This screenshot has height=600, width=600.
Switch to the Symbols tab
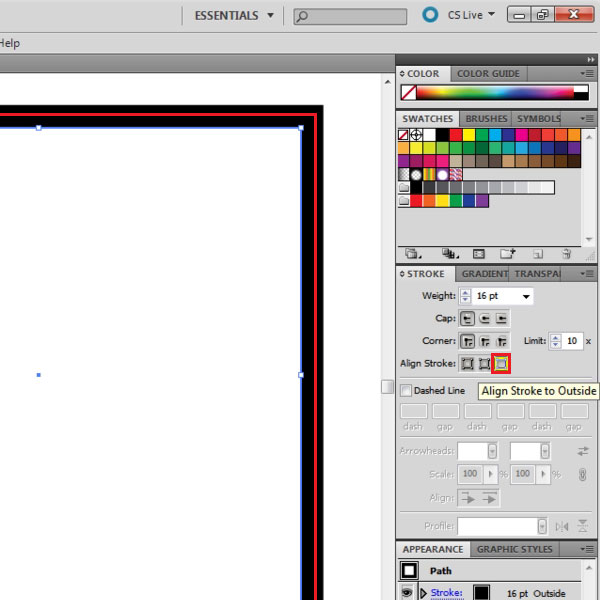(538, 119)
